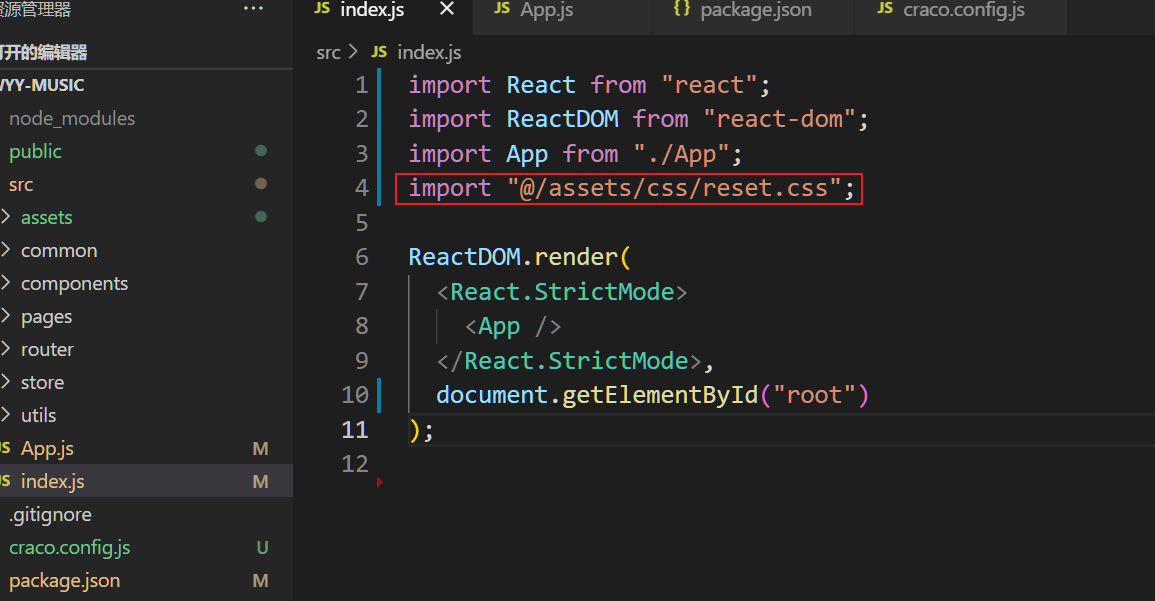Expand the common folder
The width and height of the screenshot is (1155, 601).
(x=59, y=250)
